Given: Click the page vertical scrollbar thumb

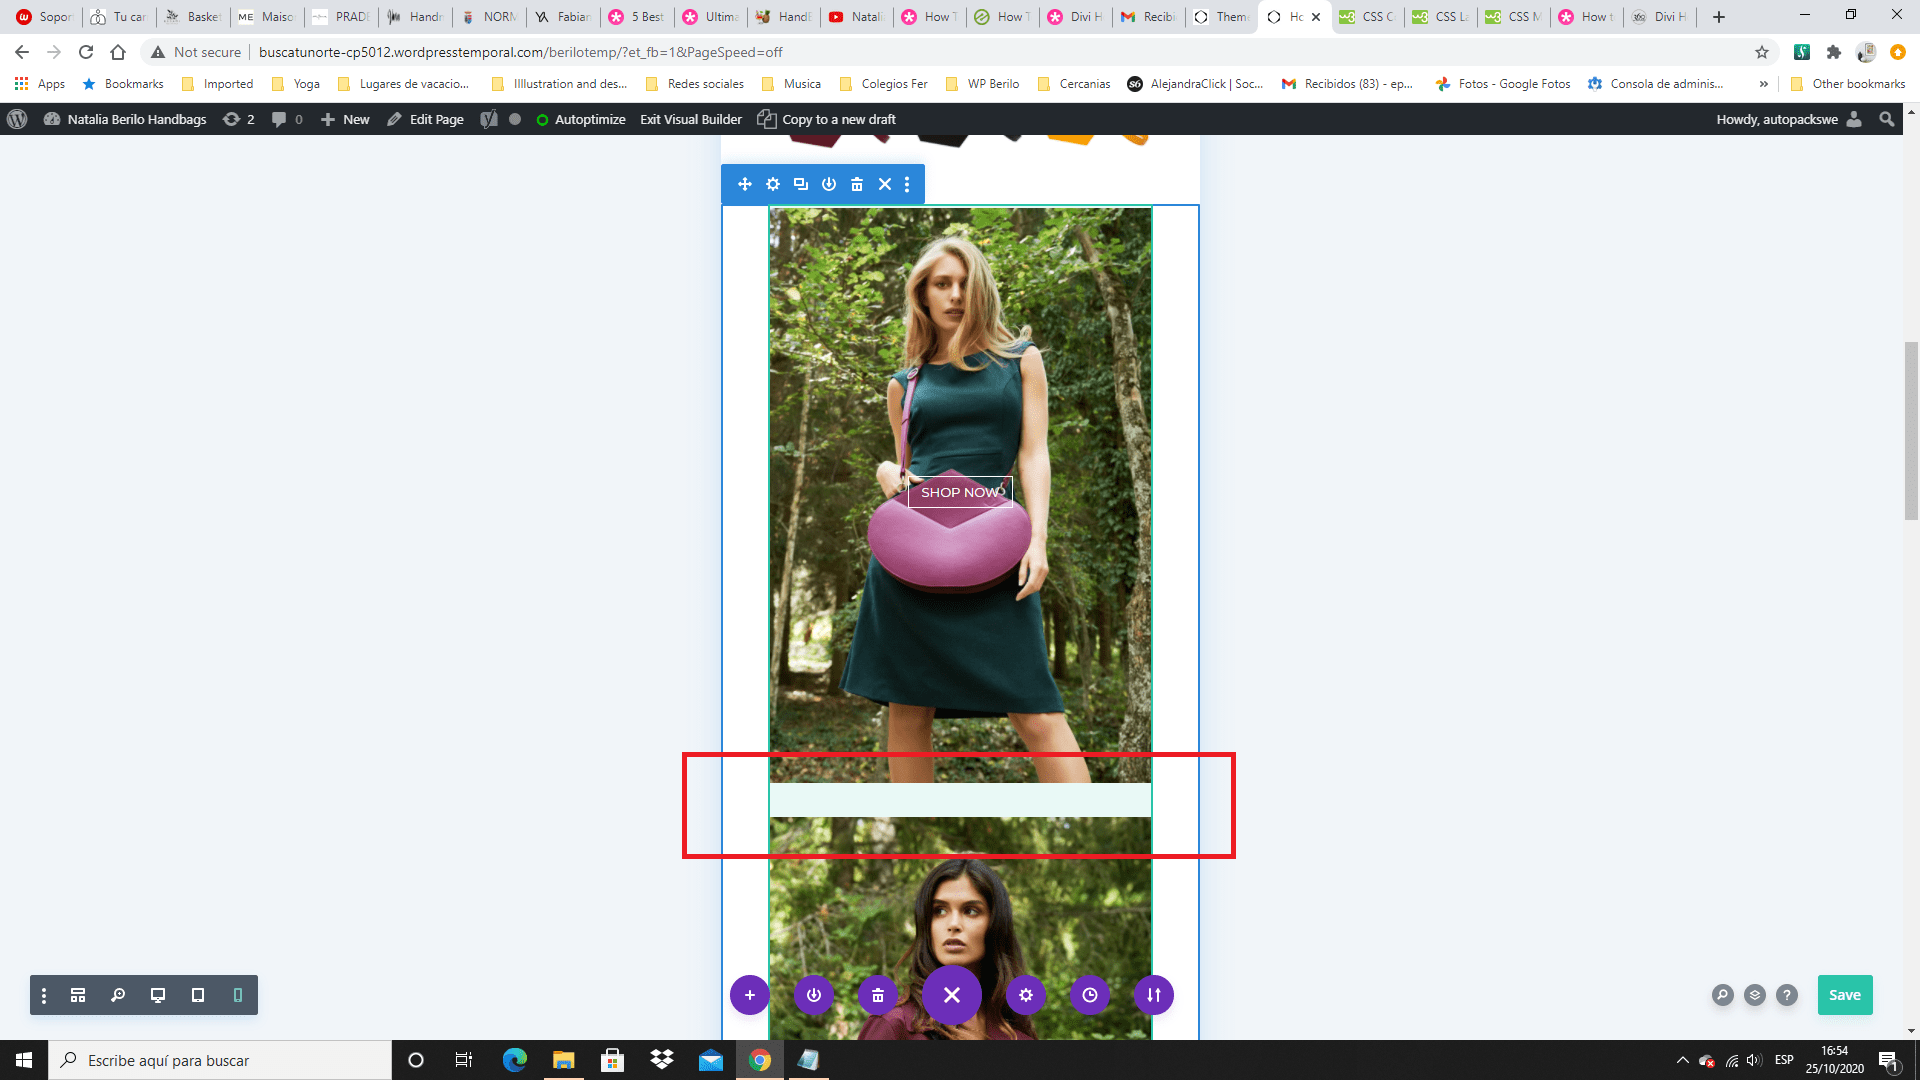Looking at the screenshot, I should 1911,431.
